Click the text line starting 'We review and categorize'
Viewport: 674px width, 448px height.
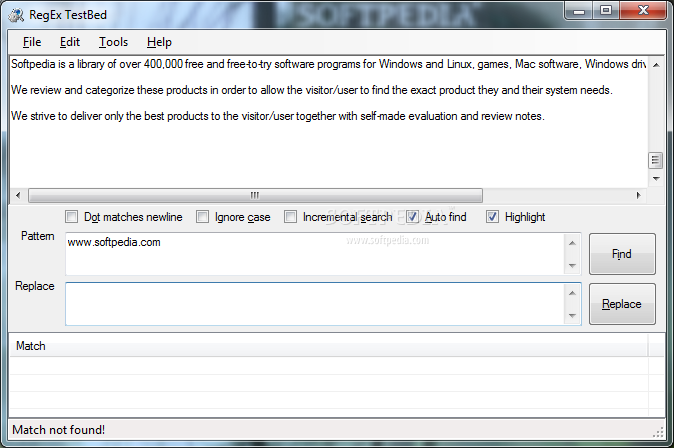pos(312,90)
